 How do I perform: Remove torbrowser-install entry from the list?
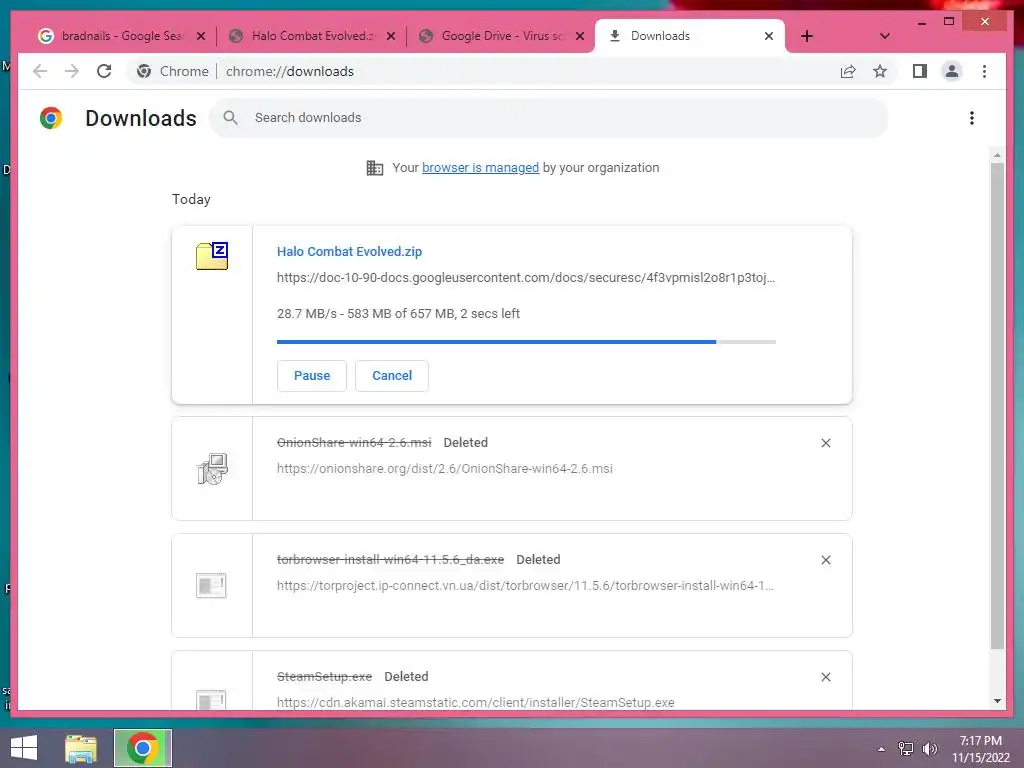pos(825,560)
